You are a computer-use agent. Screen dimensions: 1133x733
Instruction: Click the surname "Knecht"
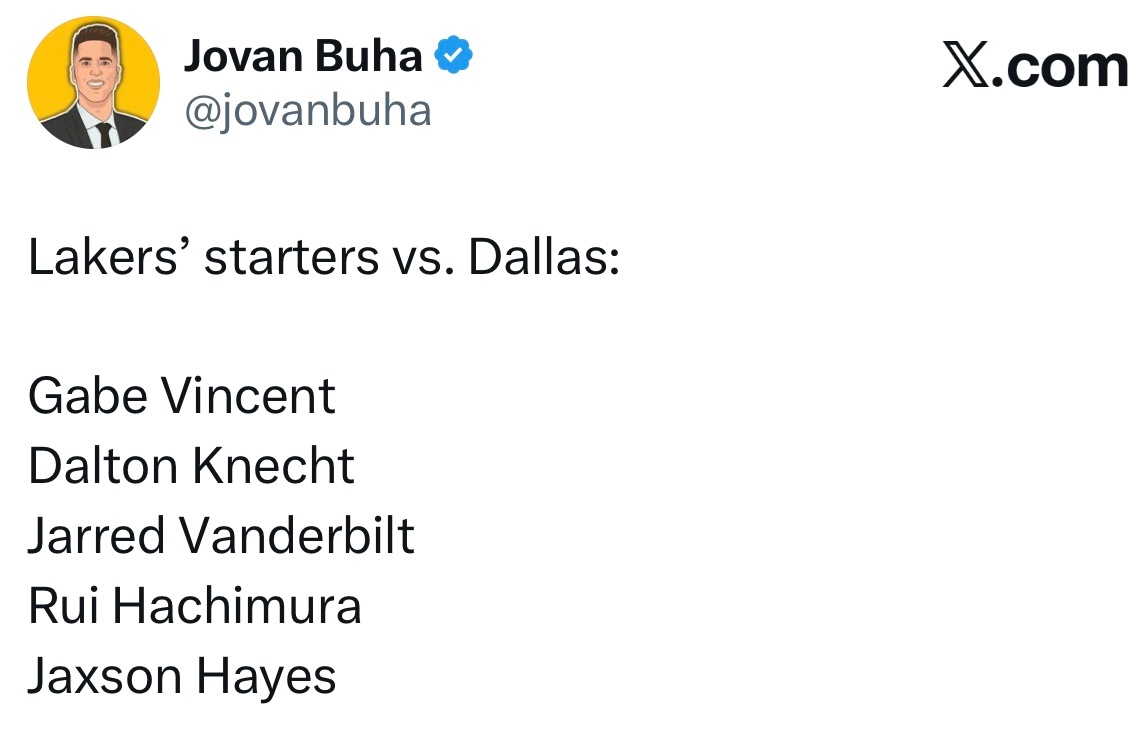pos(273,466)
